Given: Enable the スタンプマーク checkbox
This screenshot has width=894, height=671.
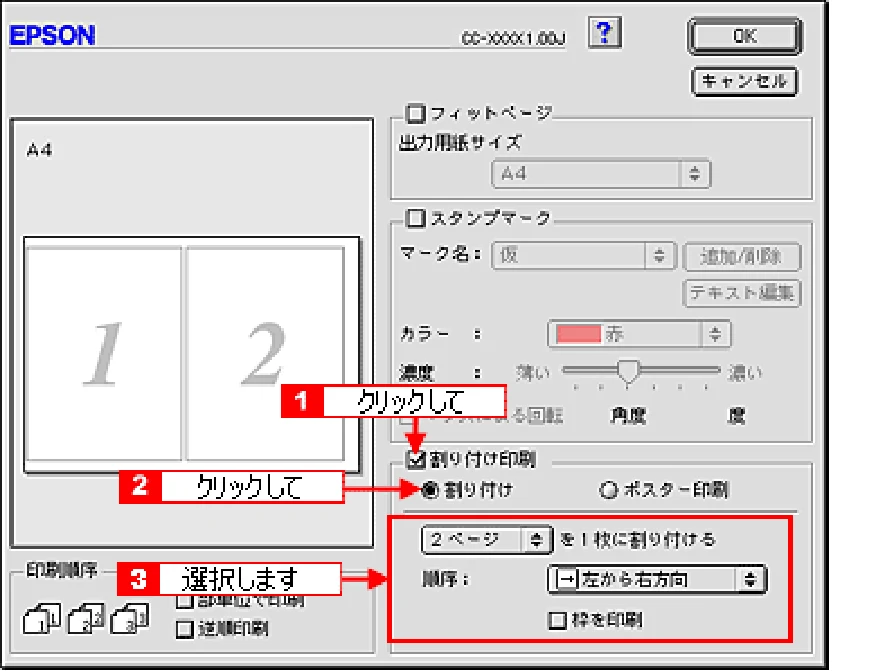Looking at the screenshot, I should pos(415,218).
